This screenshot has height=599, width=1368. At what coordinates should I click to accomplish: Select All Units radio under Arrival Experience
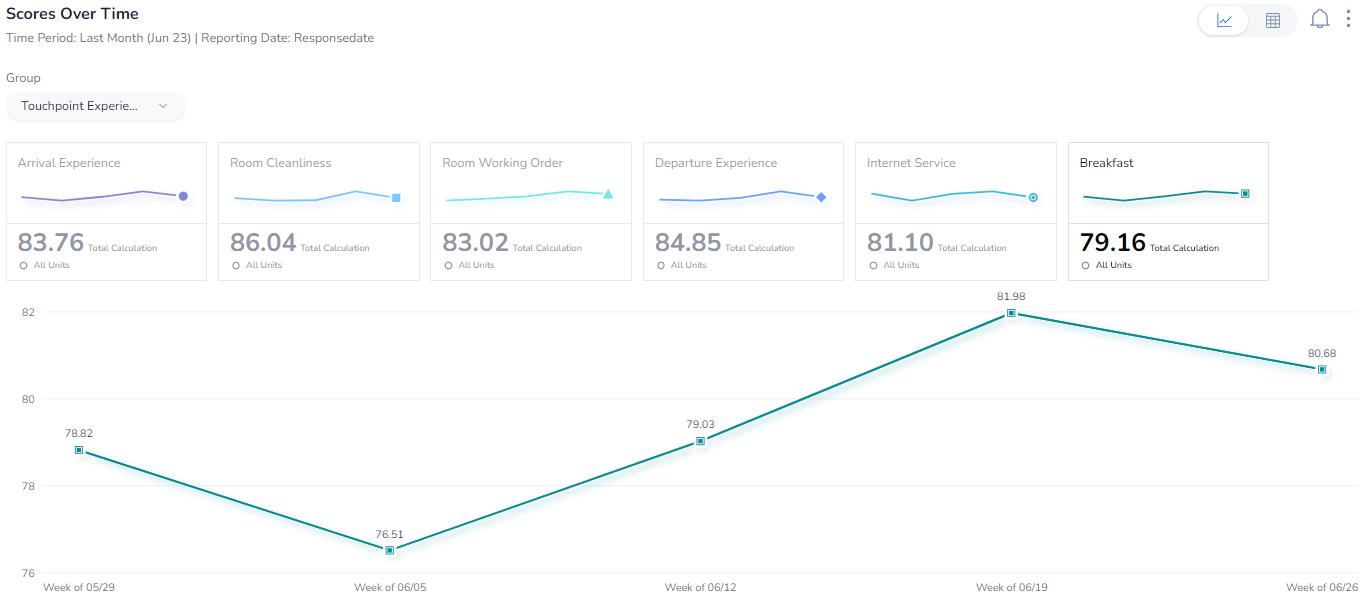(x=24, y=265)
